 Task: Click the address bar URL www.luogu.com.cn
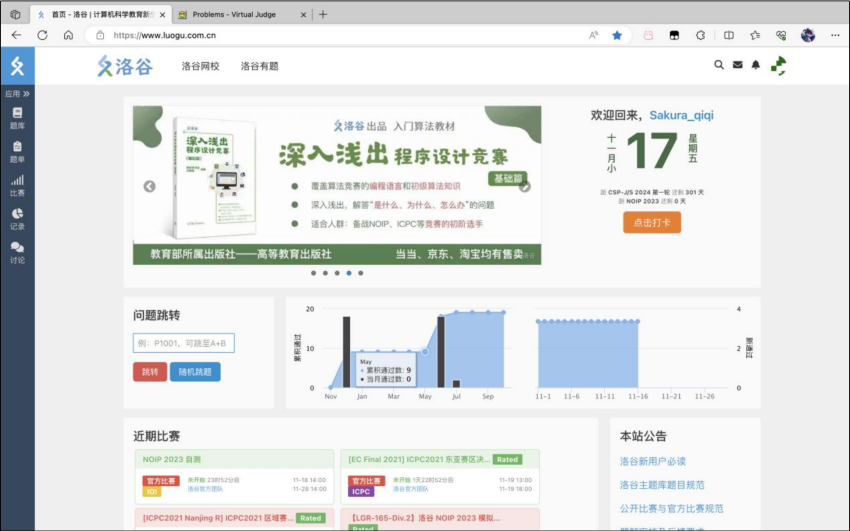click(165, 35)
